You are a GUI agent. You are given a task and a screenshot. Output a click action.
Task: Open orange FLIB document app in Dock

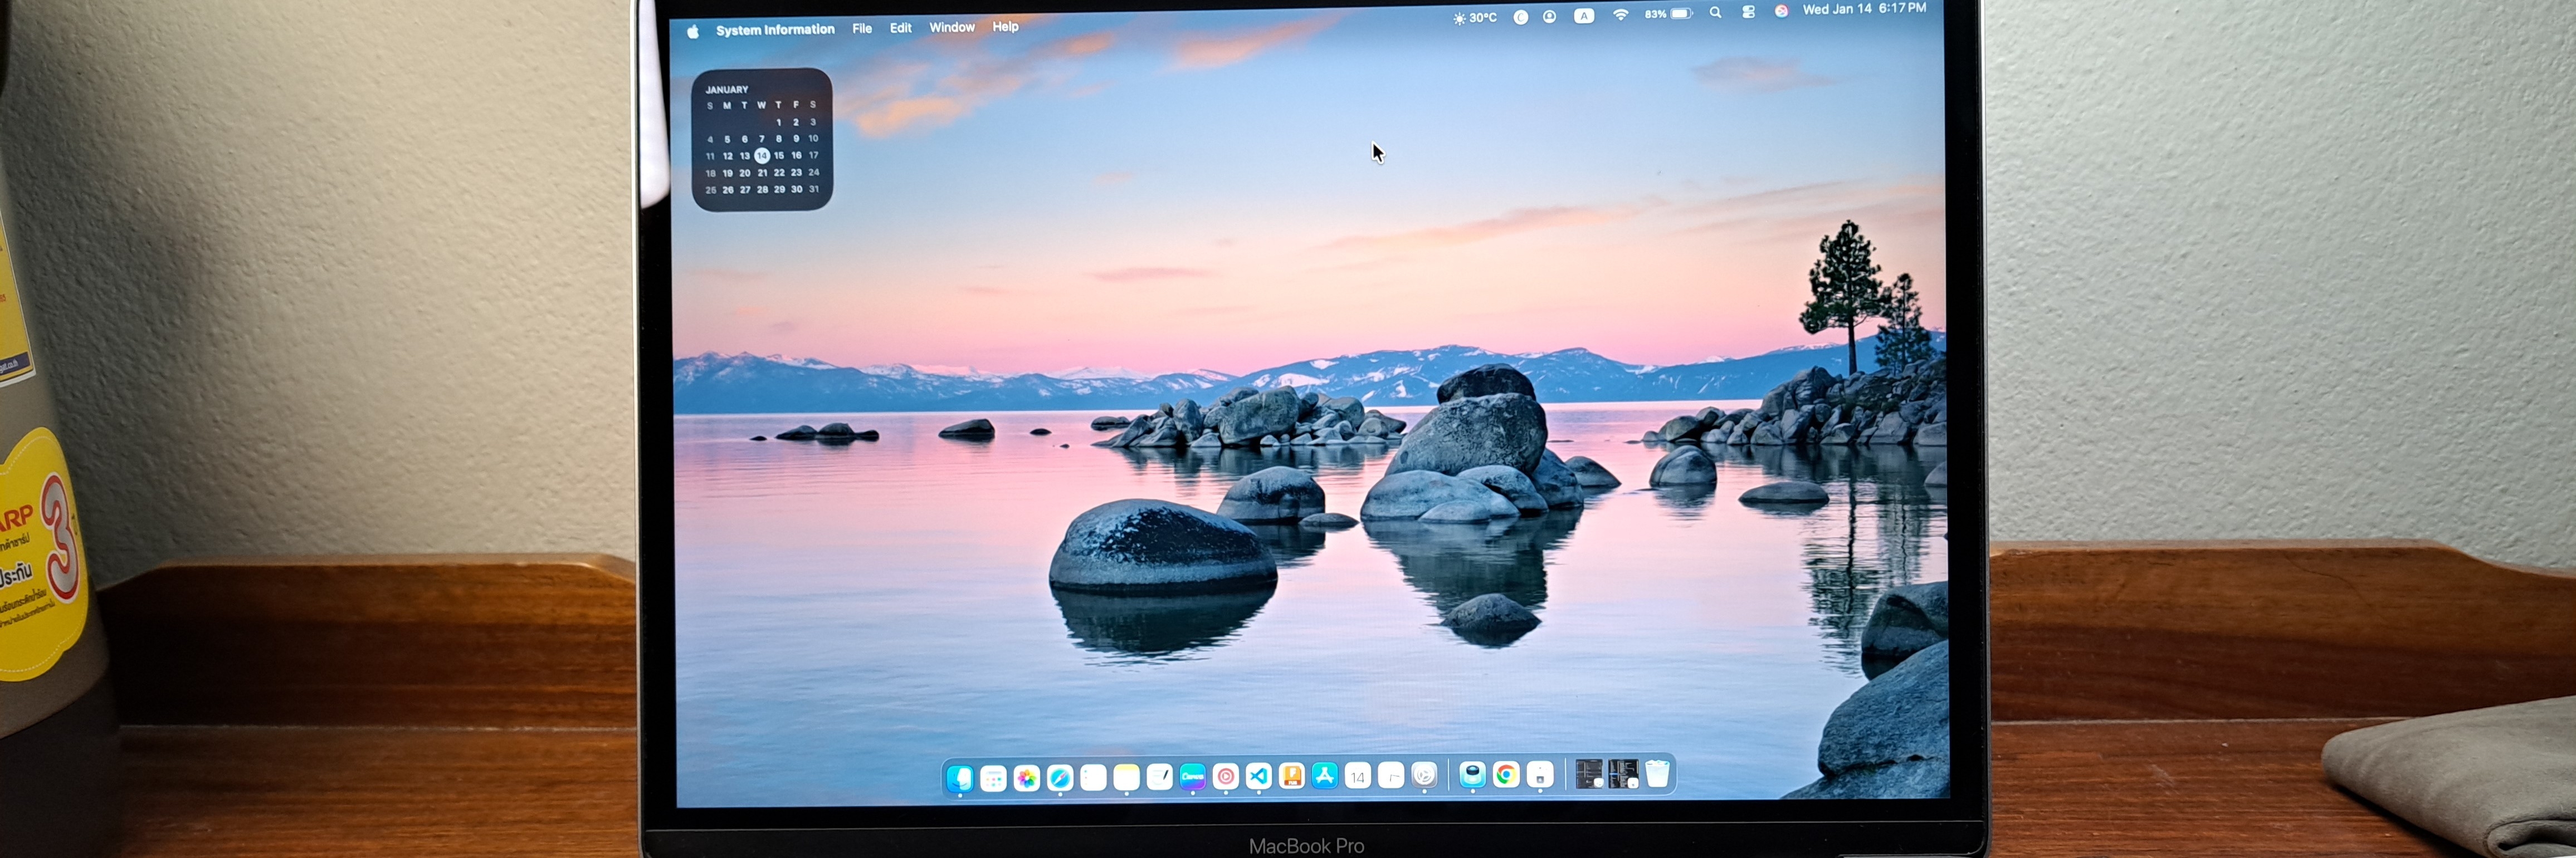pyautogui.click(x=1292, y=777)
